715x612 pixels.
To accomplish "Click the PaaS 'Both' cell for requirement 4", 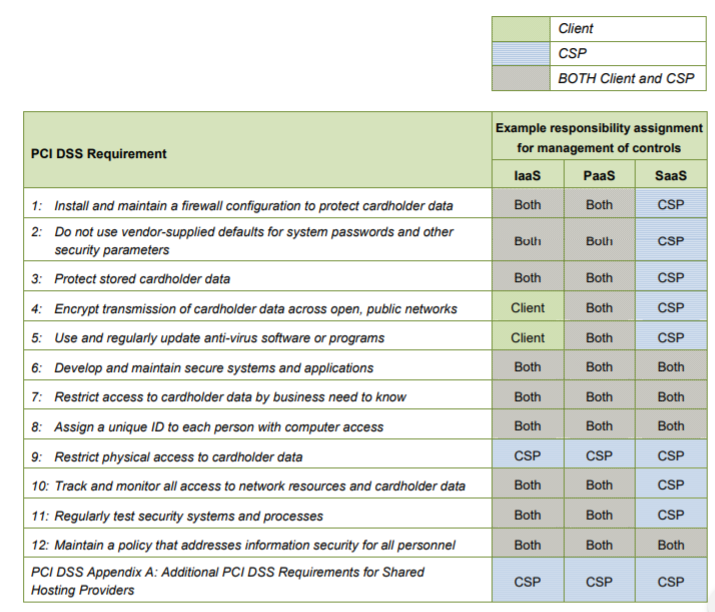I will (599, 308).
